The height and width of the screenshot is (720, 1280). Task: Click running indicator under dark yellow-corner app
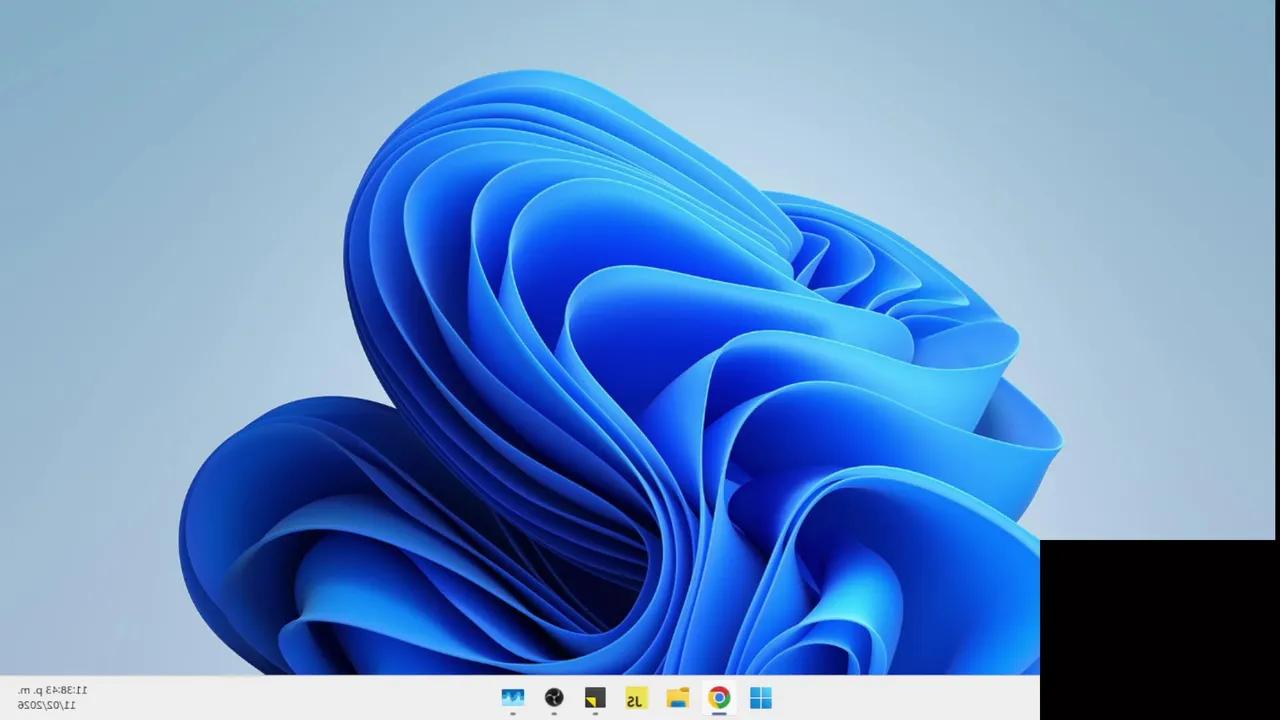click(x=595, y=714)
